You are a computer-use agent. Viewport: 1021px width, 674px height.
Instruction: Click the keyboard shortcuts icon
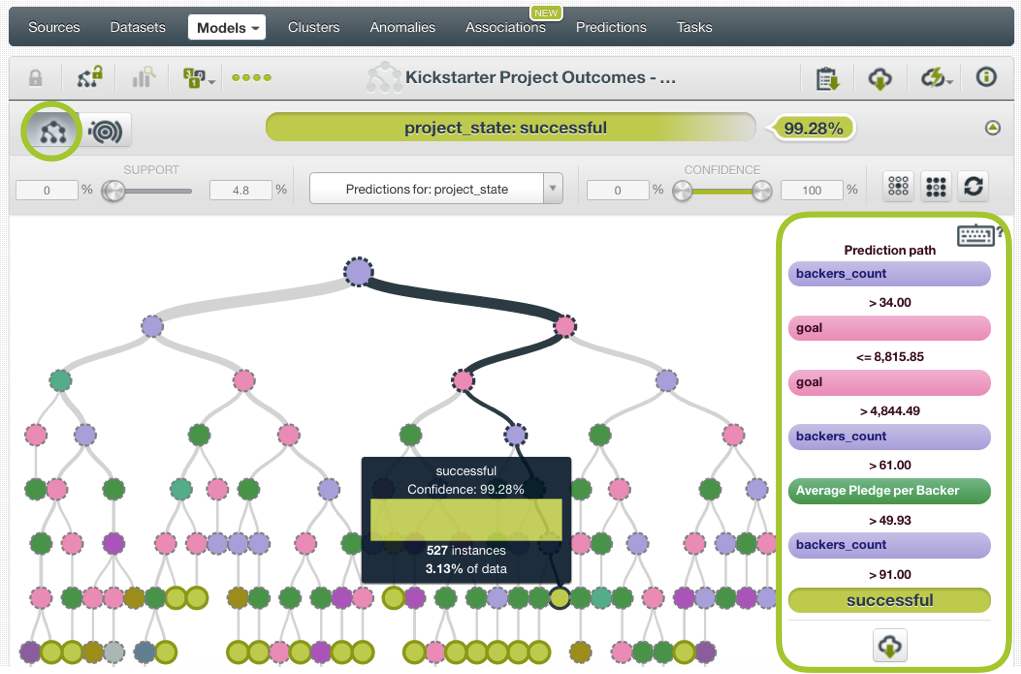pyautogui.click(x=975, y=234)
